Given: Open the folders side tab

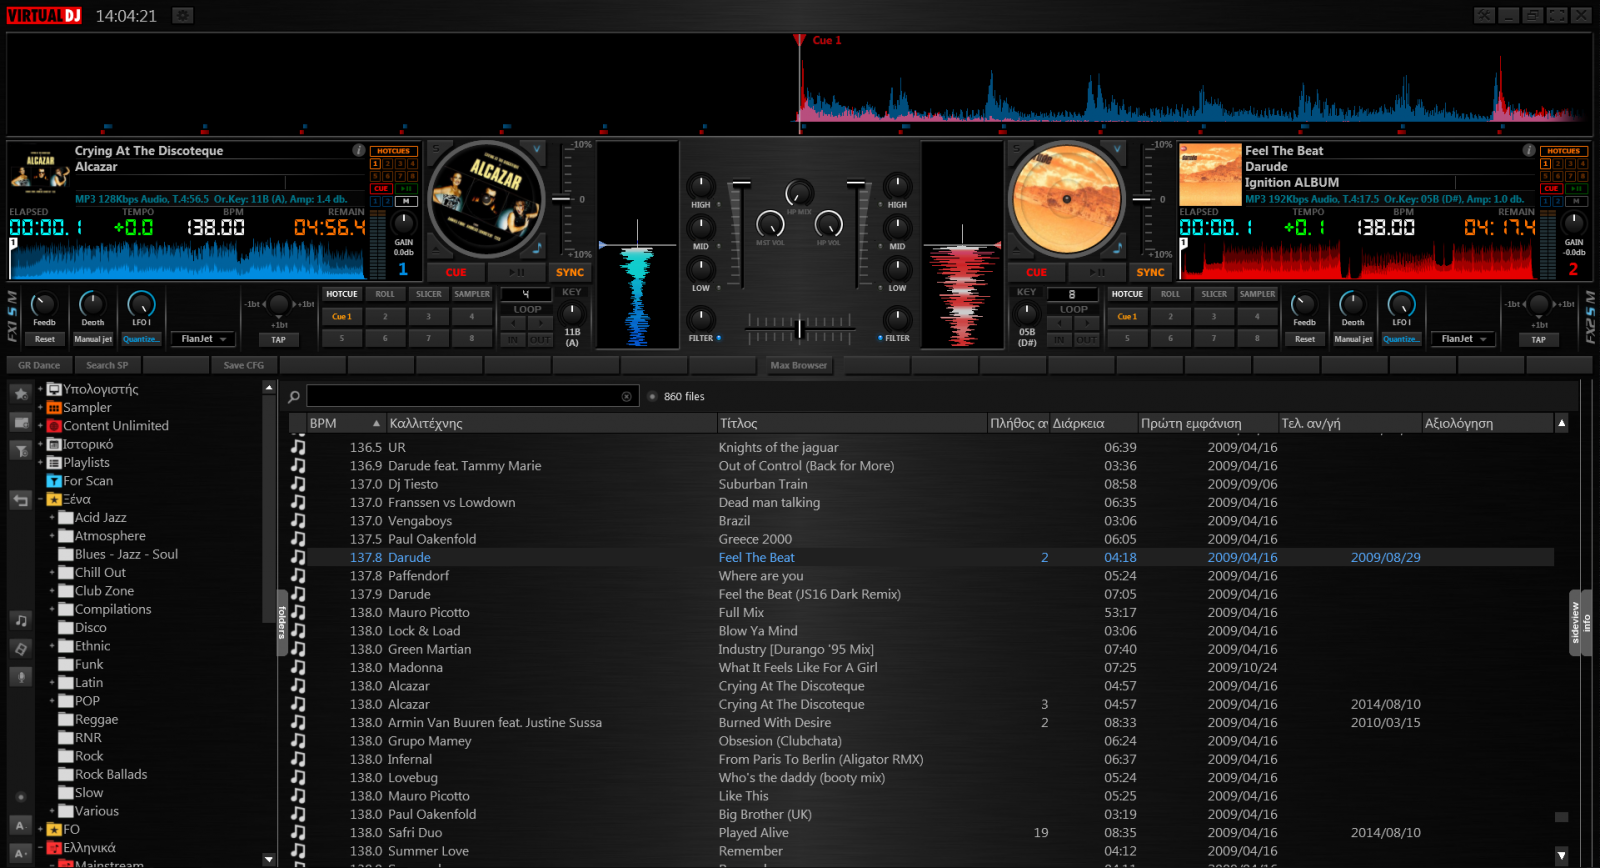Looking at the screenshot, I should (282, 621).
